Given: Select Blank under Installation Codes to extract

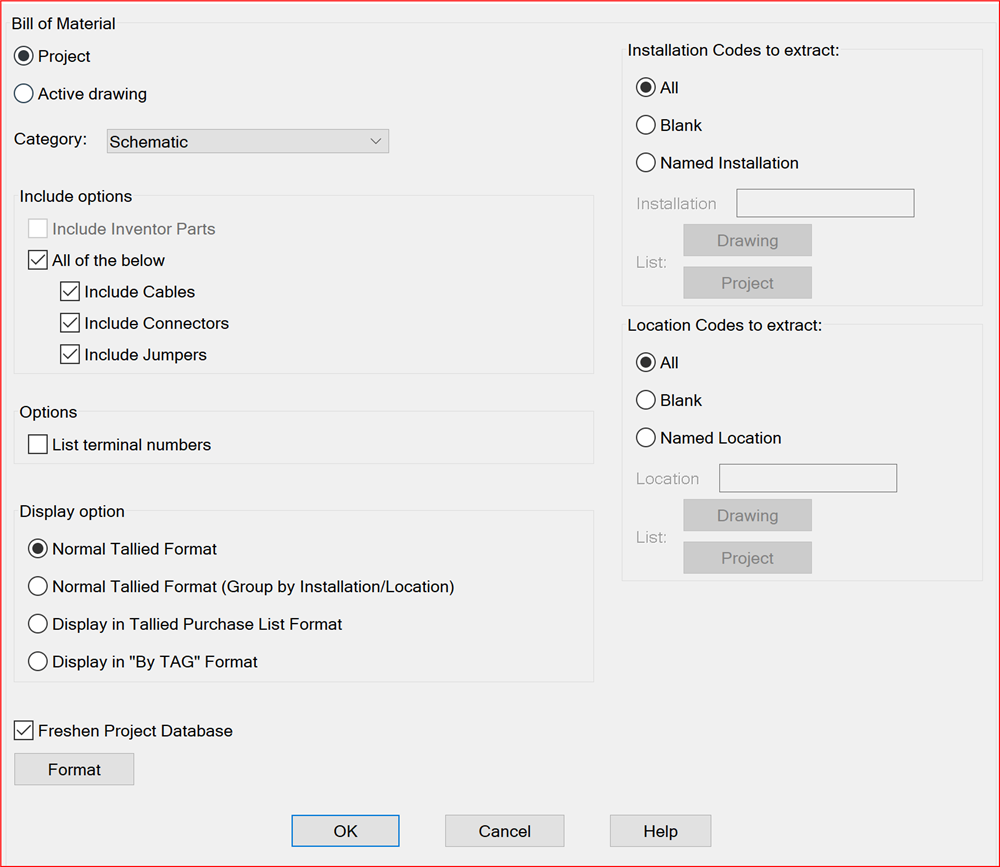Looking at the screenshot, I should [645, 125].
